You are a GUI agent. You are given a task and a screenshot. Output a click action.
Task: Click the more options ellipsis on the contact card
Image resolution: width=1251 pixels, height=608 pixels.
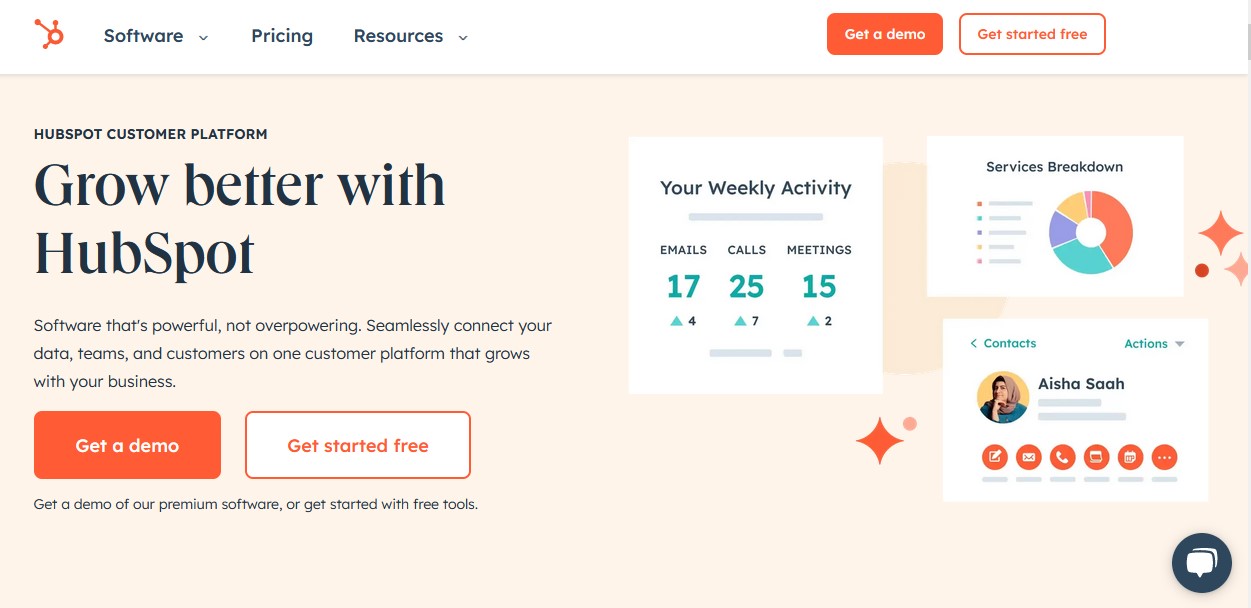pyautogui.click(x=1164, y=457)
